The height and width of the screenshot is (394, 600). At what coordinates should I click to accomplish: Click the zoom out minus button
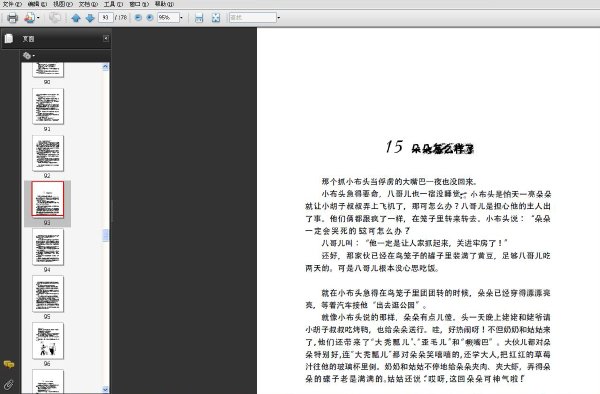(138, 18)
